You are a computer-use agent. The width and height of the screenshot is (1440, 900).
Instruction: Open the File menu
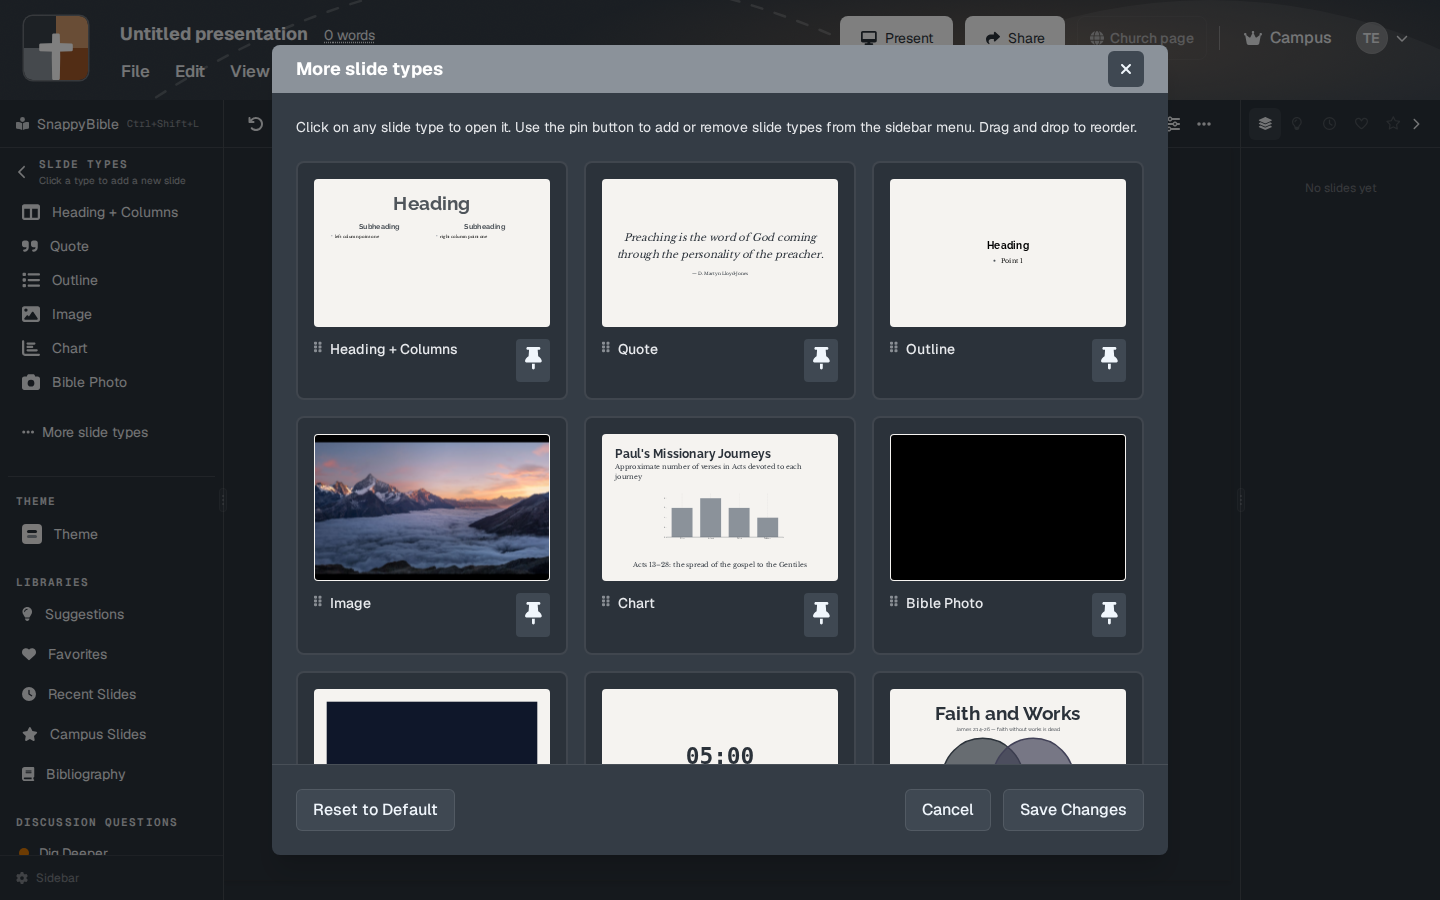pos(135,71)
